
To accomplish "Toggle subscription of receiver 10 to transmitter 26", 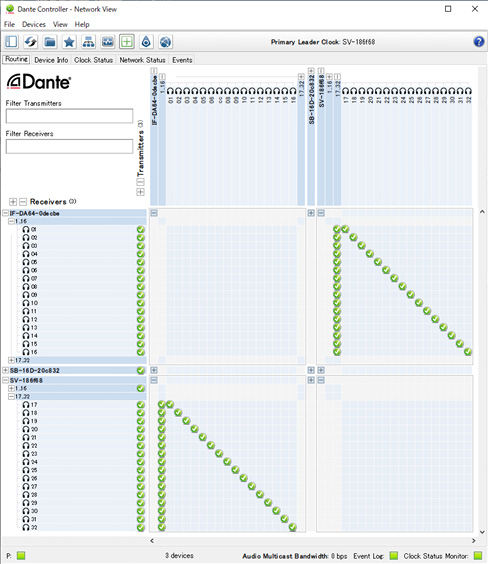I will point(419,303).
